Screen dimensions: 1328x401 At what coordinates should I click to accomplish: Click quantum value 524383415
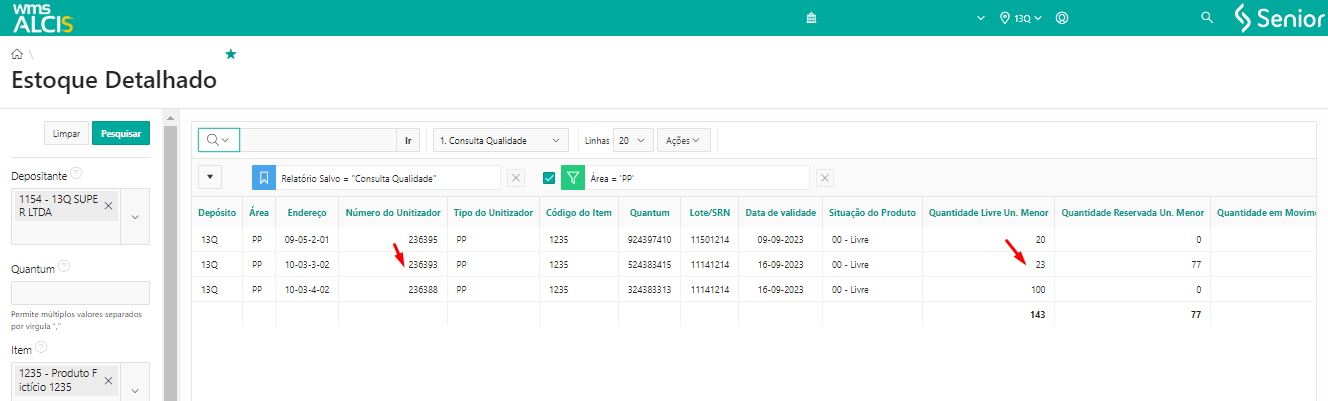(649, 265)
